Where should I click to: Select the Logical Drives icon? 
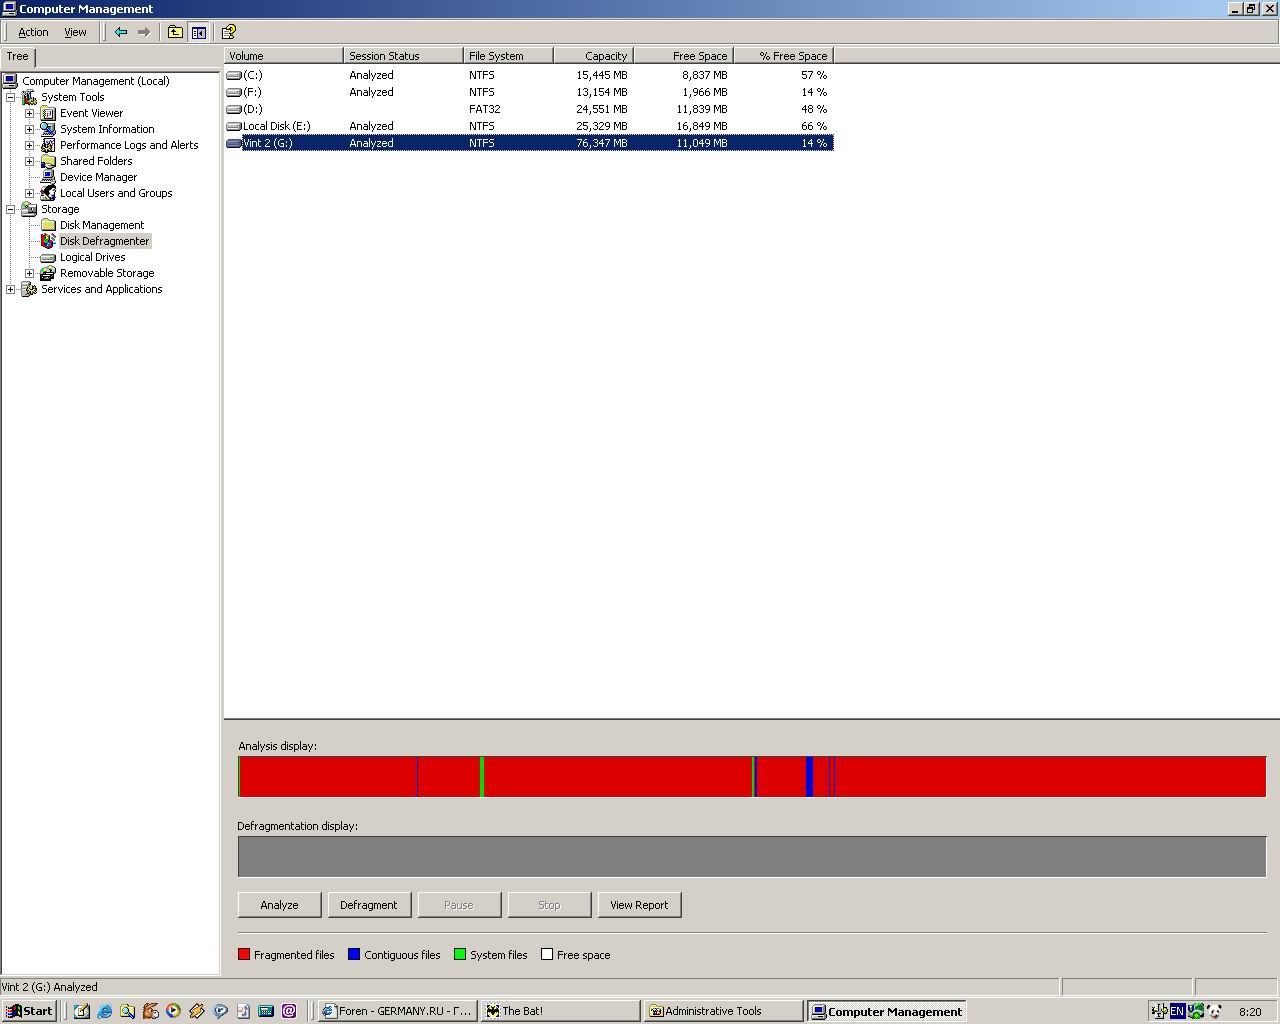(48, 257)
